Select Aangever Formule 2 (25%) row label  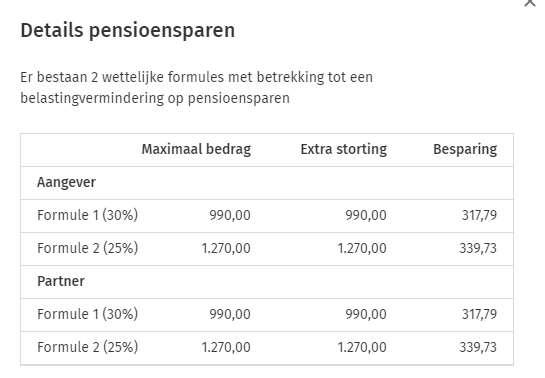click(x=88, y=248)
